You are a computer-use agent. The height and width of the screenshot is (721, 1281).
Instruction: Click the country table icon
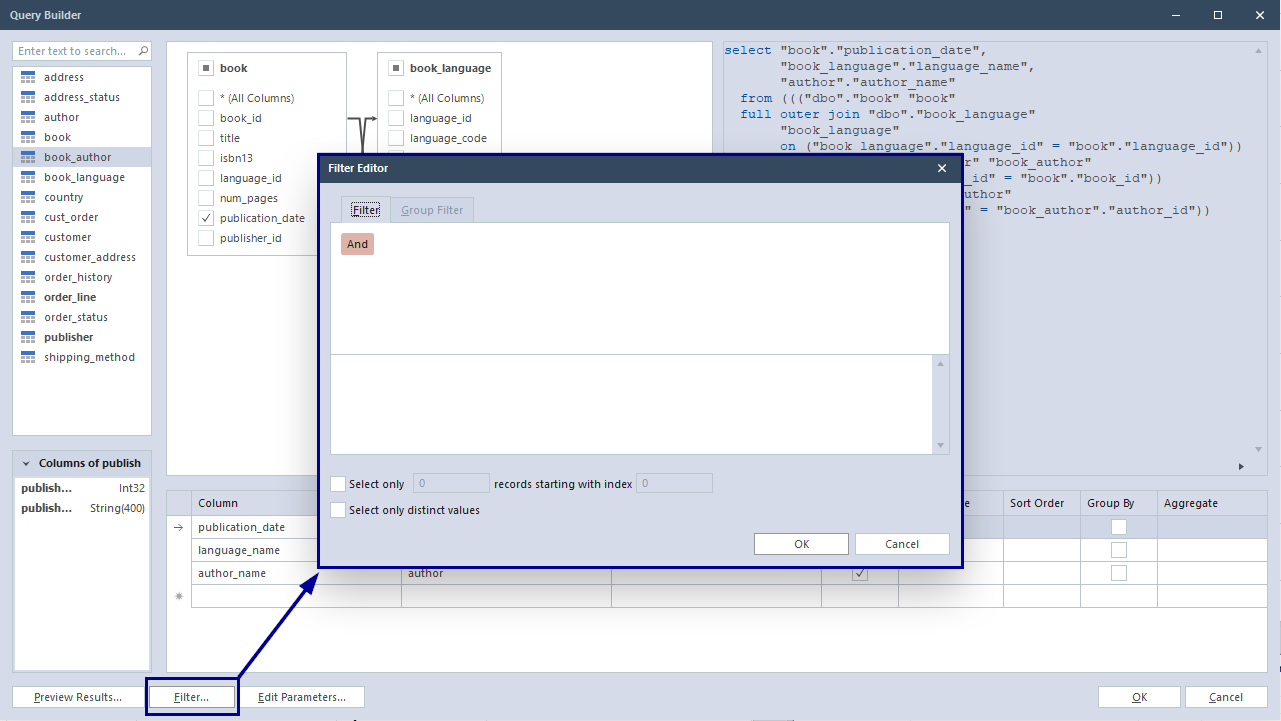point(28,197)
